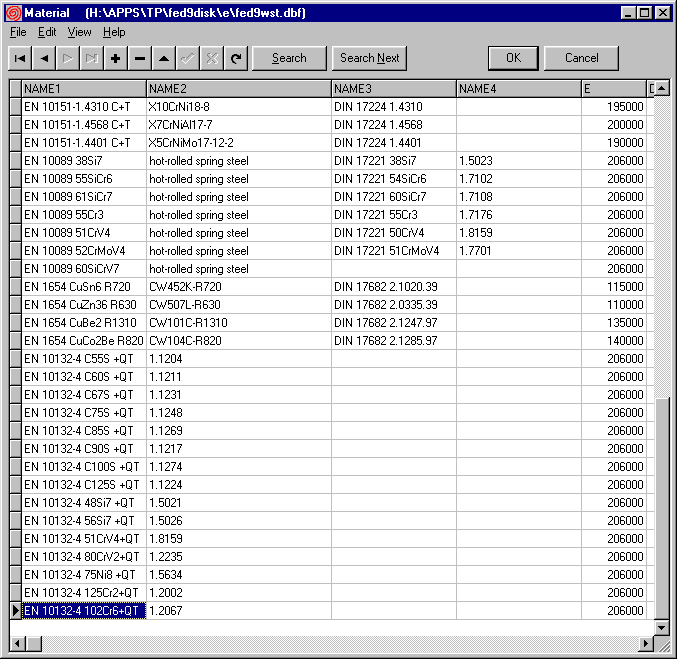Open the File menu
677x659 pixels.
tap(19, 32)
